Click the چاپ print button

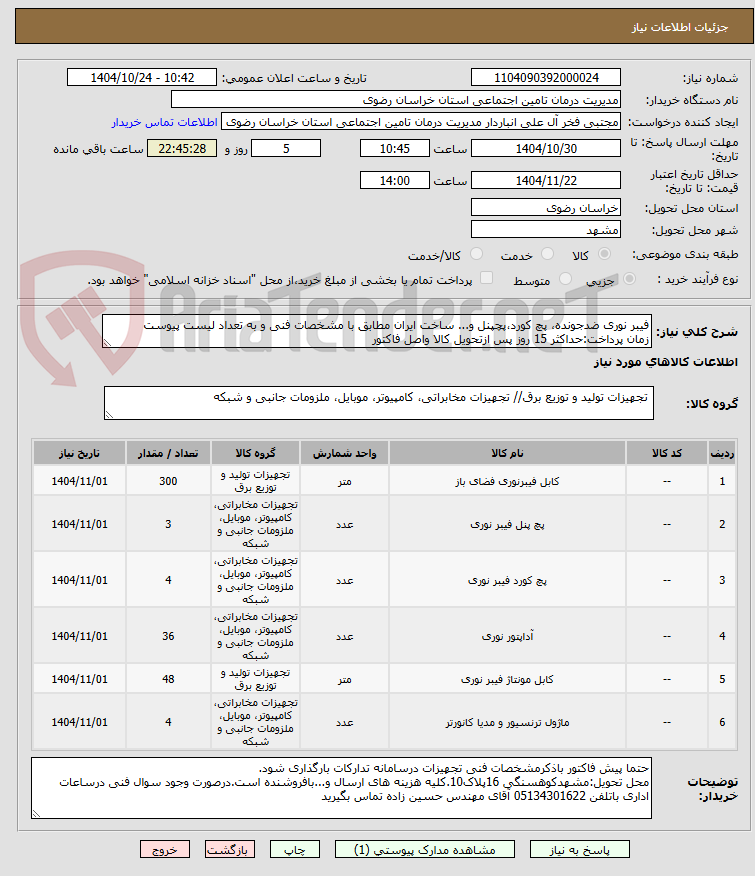tap(295, 849)
